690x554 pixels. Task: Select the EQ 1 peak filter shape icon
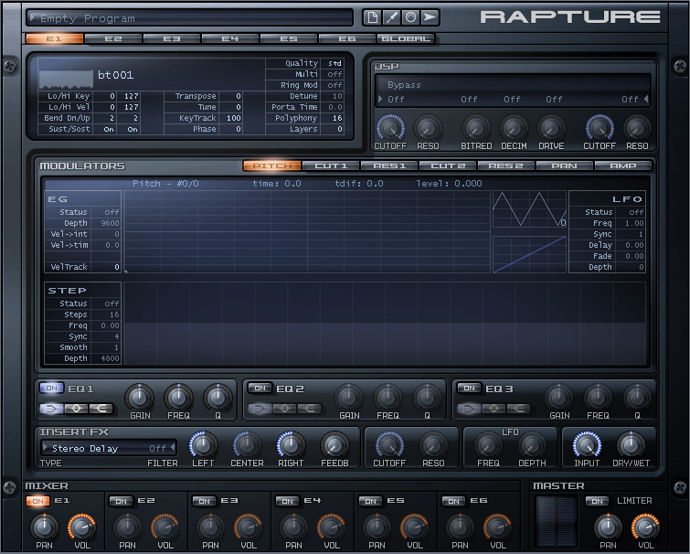(x=76, y=409)
